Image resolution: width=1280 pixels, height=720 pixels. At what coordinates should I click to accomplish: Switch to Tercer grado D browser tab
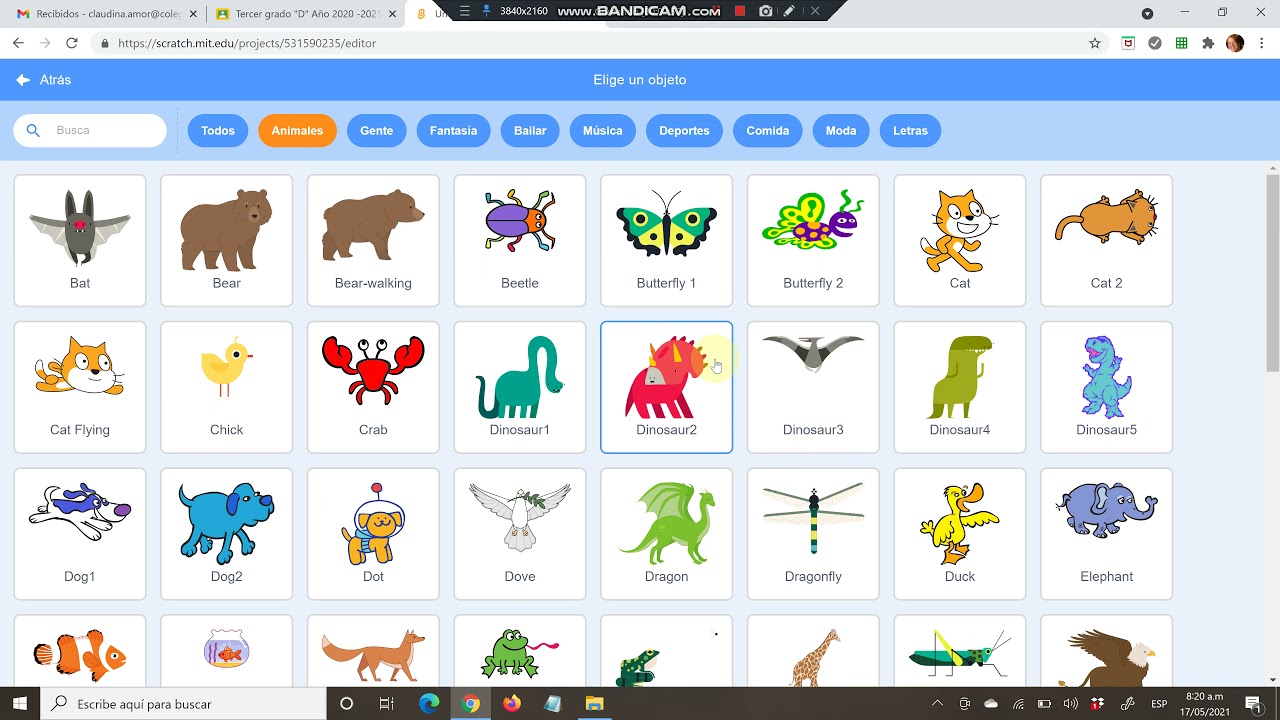click(x=305, y=14)
